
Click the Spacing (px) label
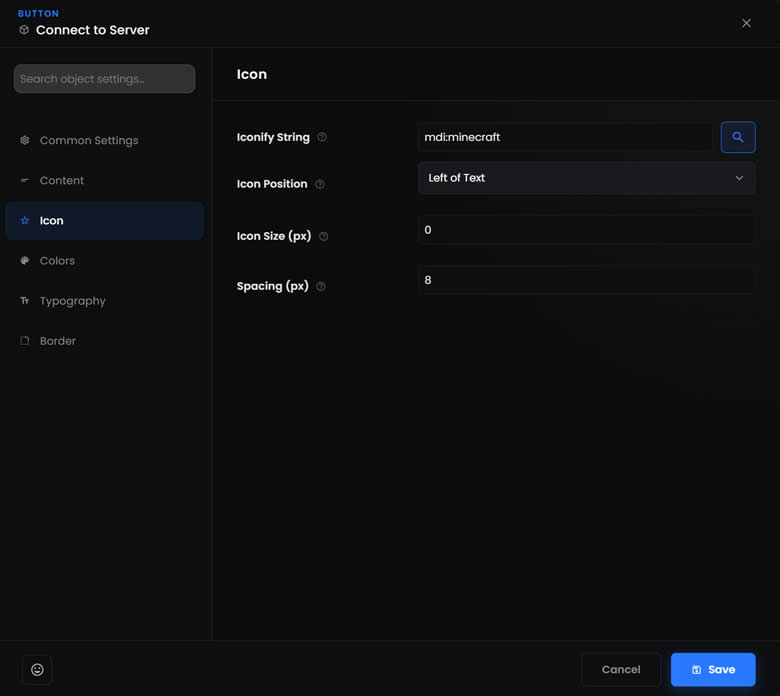pos(273,286)
